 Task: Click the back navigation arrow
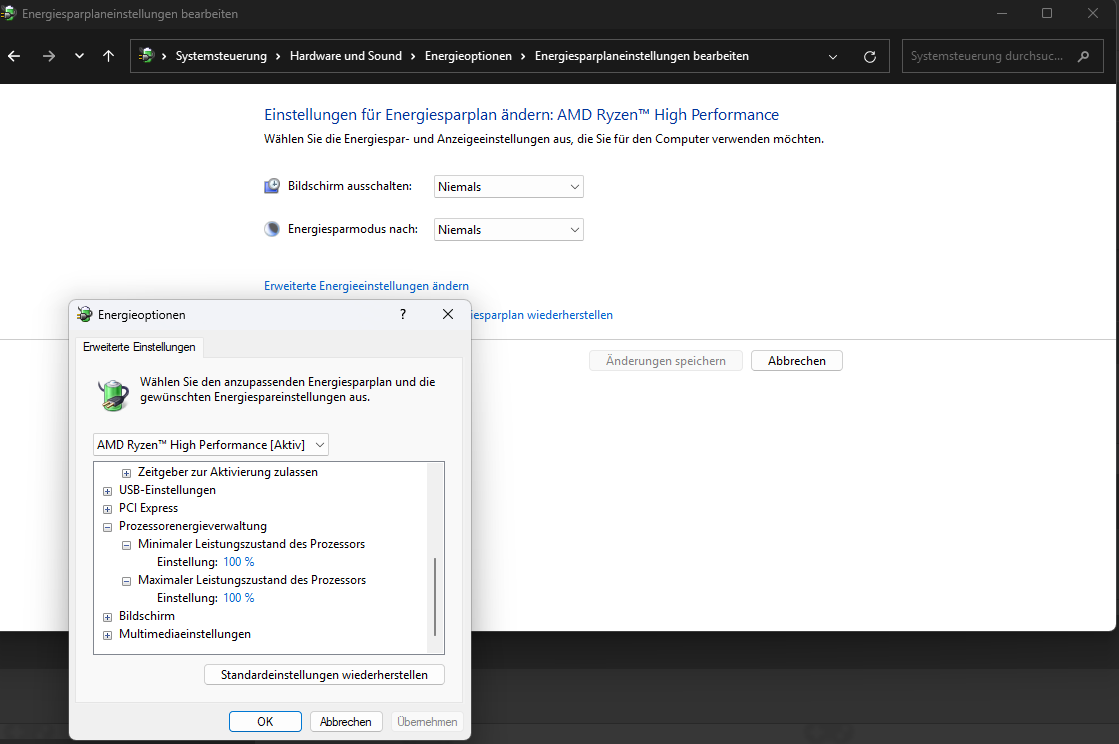(x=14, y=56)
